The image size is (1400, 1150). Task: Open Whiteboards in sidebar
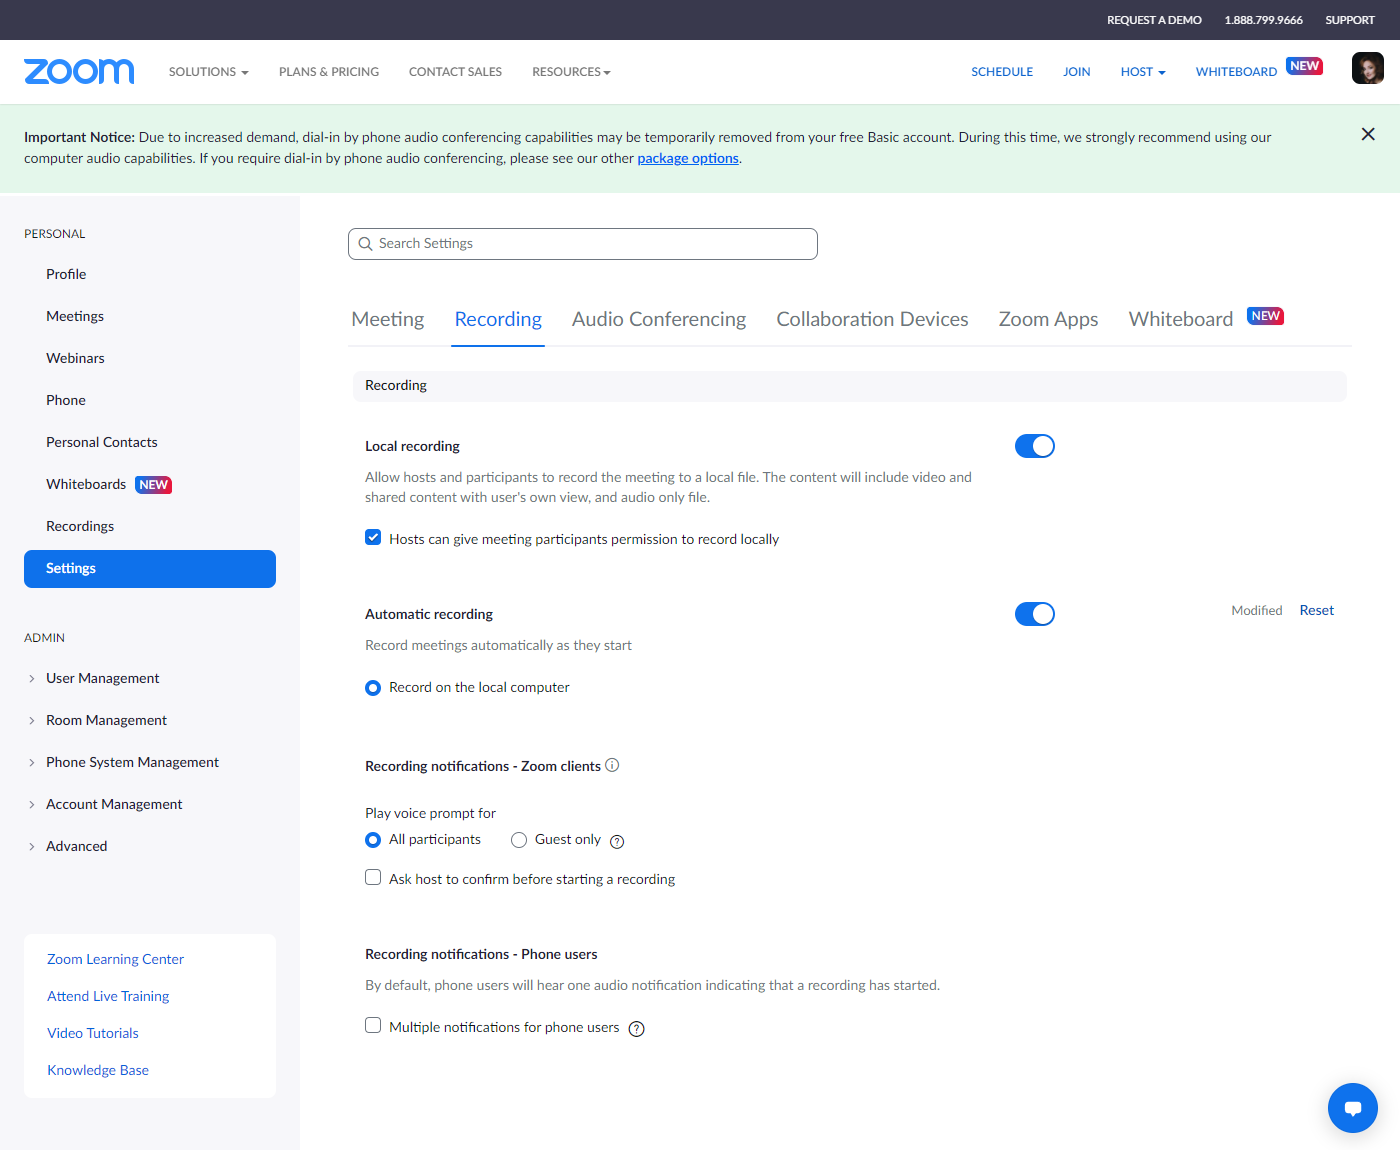coord(86,484)
